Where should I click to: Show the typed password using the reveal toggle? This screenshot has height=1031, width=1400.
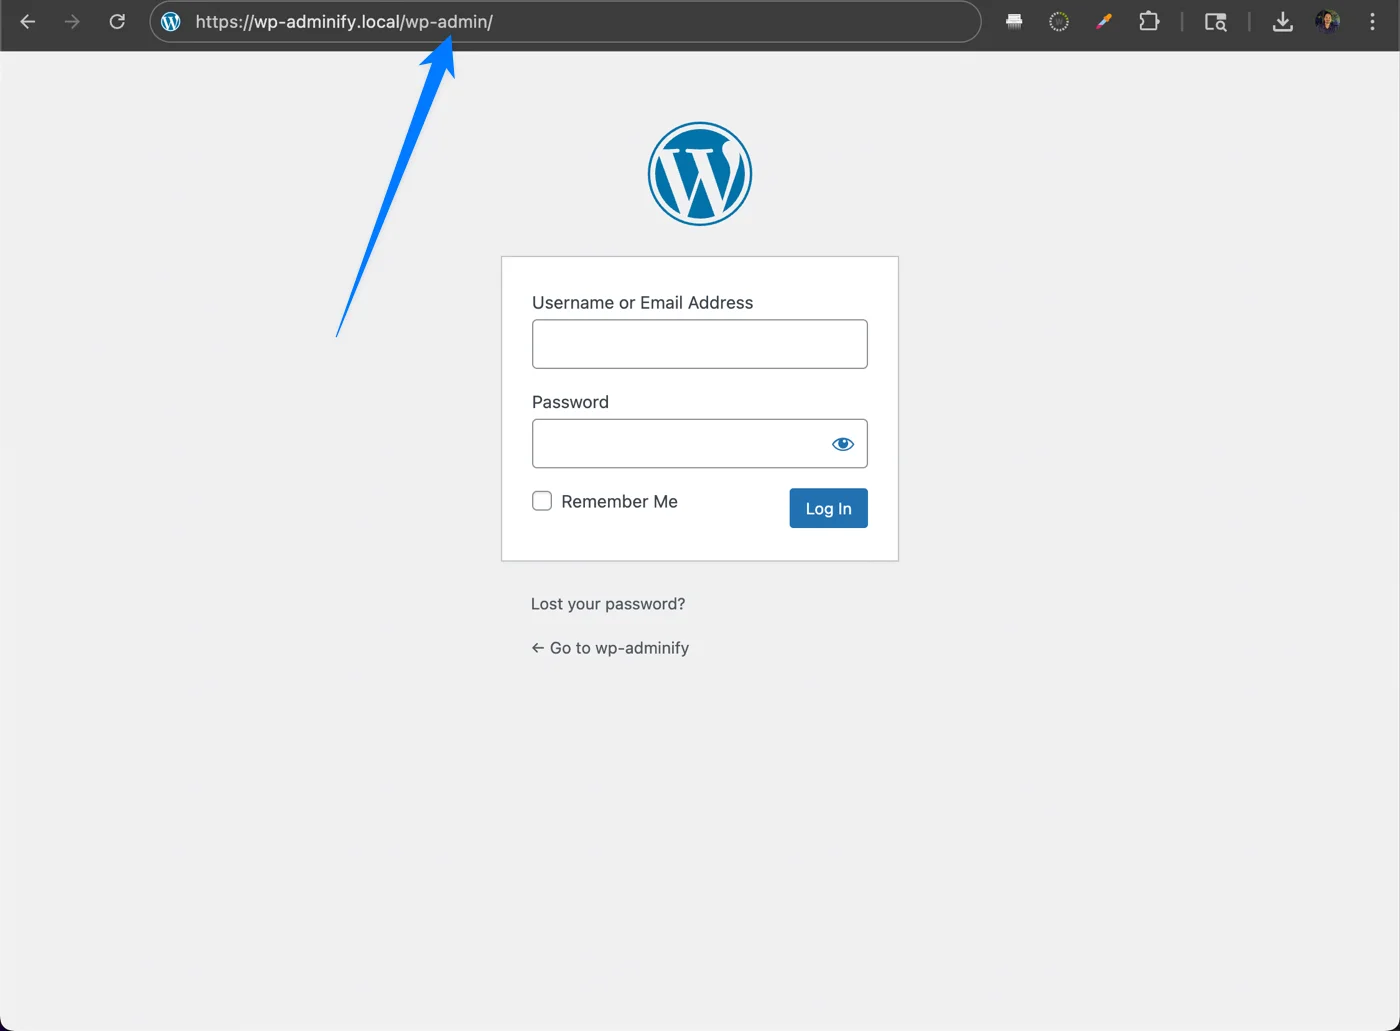coord(842,443)
